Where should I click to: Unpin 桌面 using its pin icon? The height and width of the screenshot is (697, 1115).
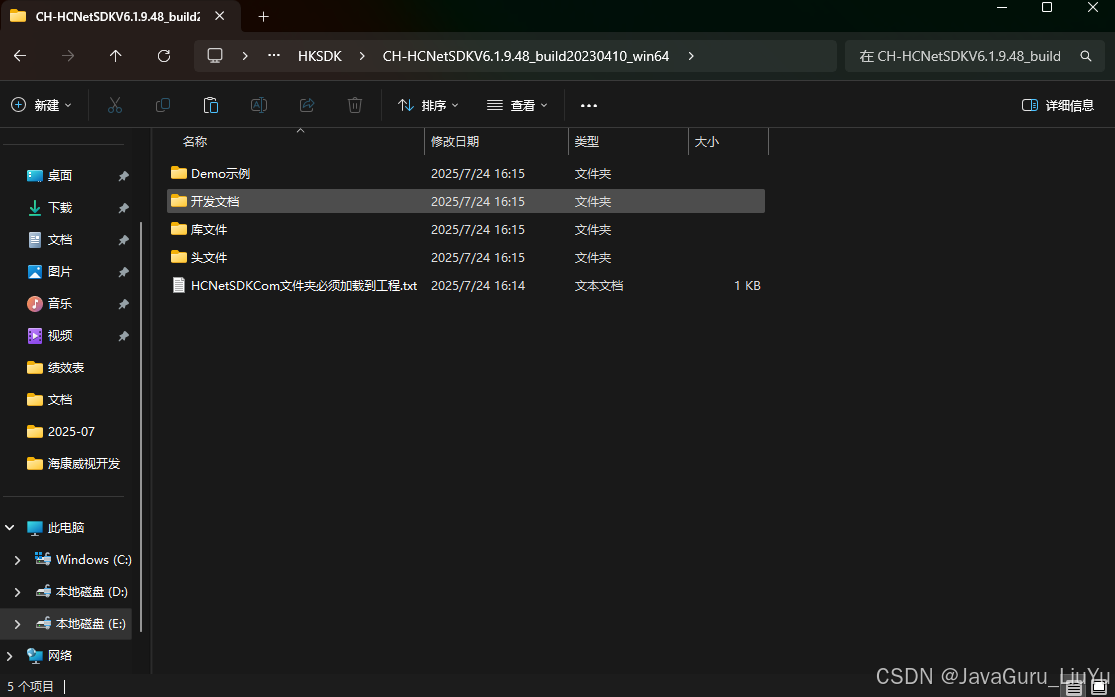tap(123, 176)
